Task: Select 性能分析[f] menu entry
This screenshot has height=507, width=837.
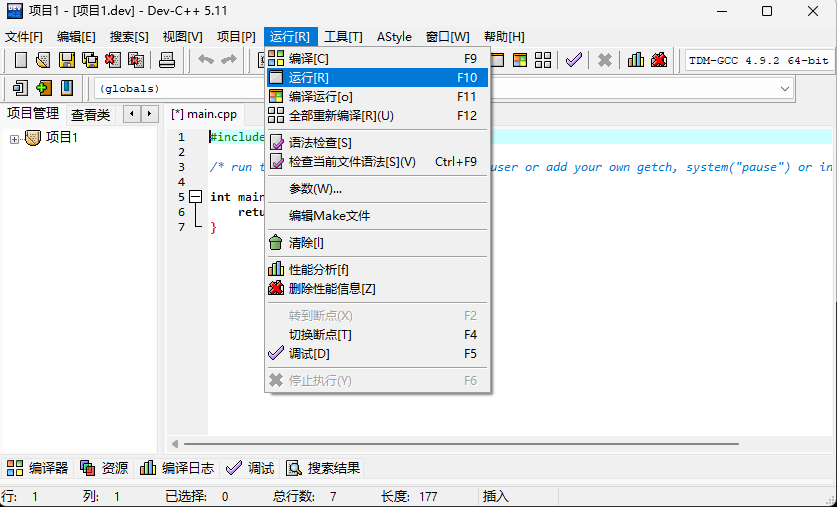Action: pos(377,270)
